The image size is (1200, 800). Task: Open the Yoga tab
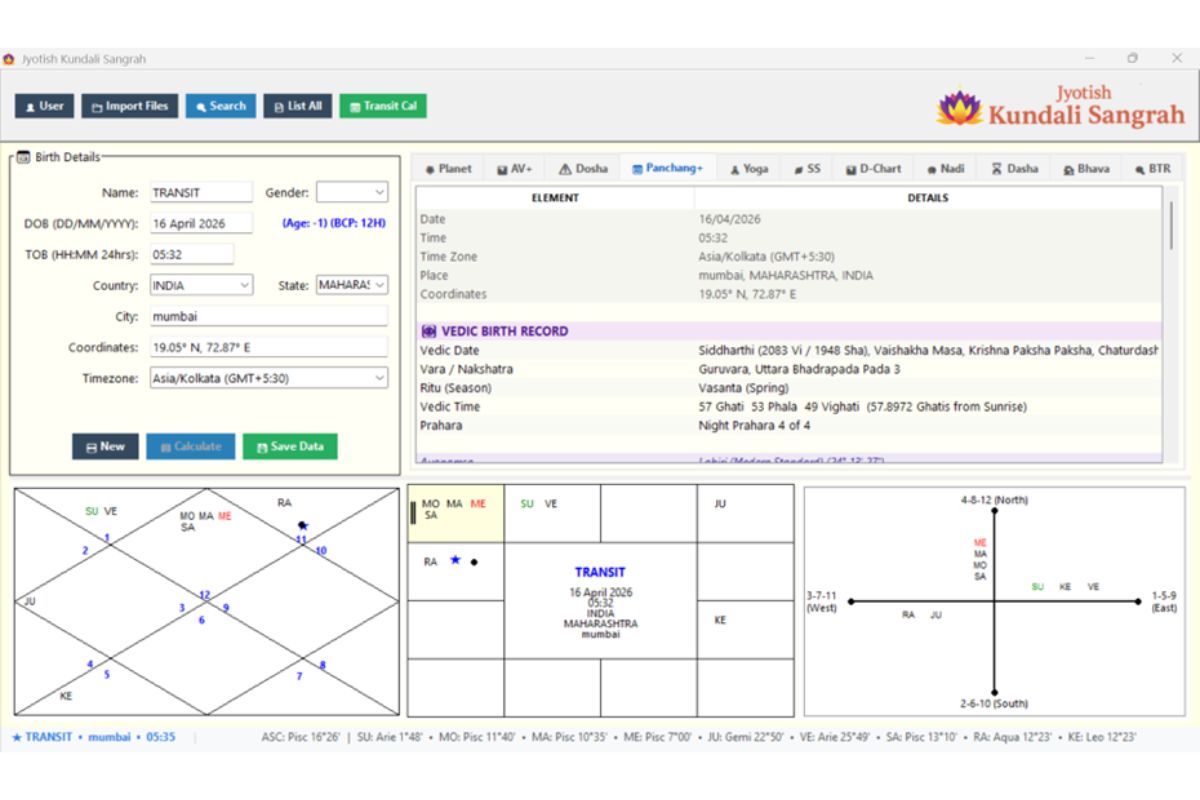click(x=749, y=169)
